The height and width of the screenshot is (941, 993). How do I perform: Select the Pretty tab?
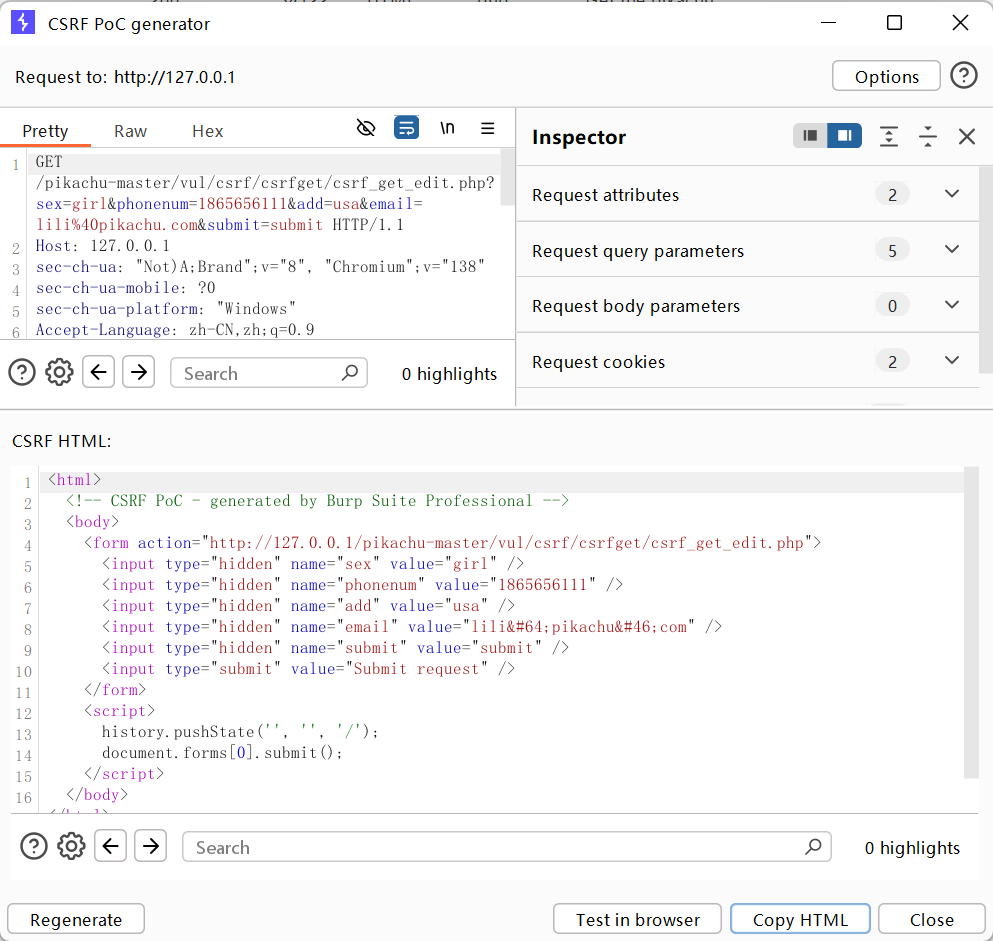click(45, 130)
